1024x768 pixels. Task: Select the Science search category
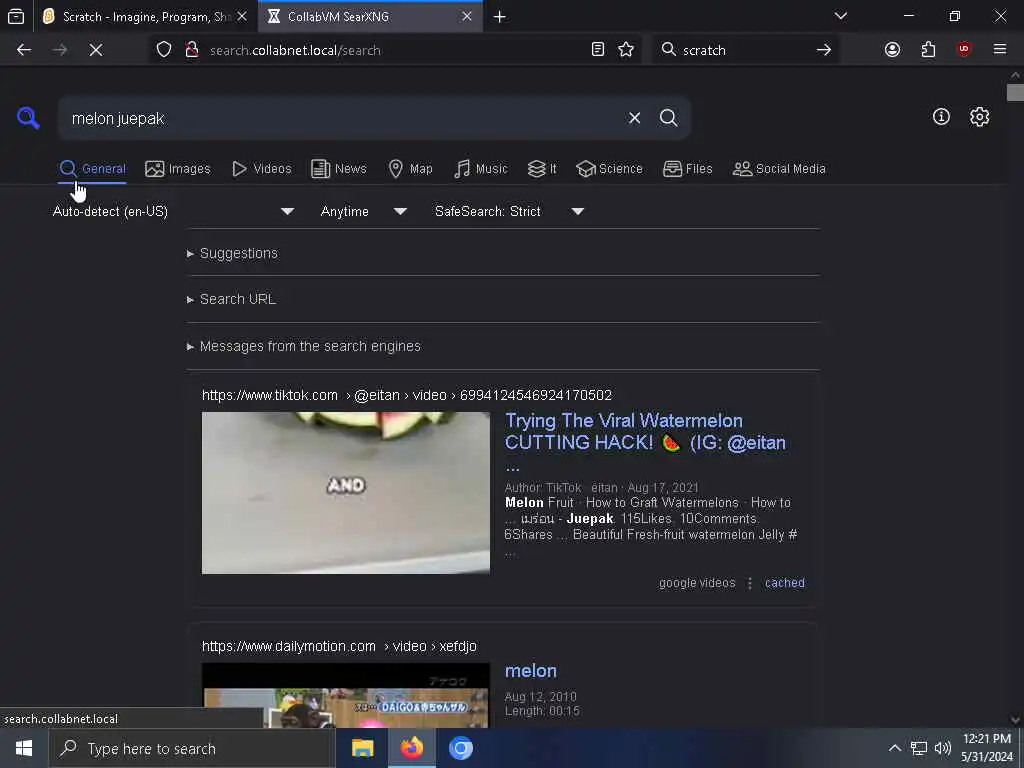[609, 169]
